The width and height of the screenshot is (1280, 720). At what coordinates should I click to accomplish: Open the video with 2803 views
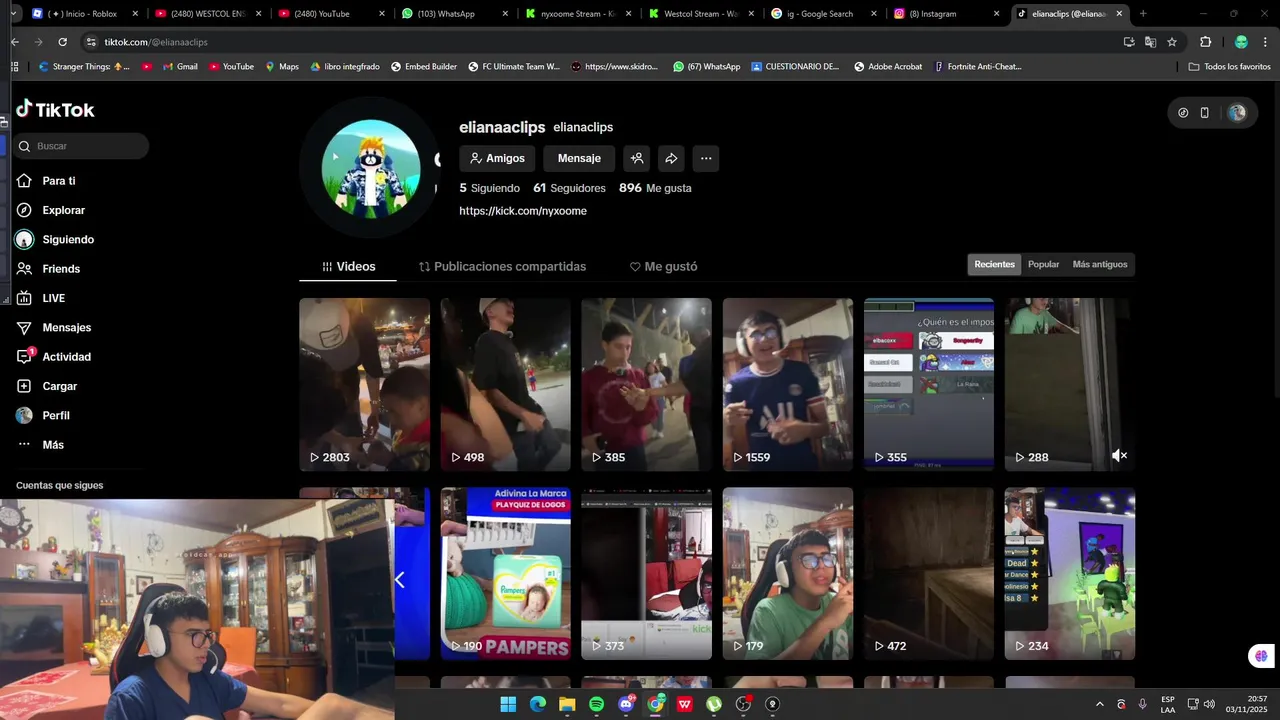coord(364,384)
